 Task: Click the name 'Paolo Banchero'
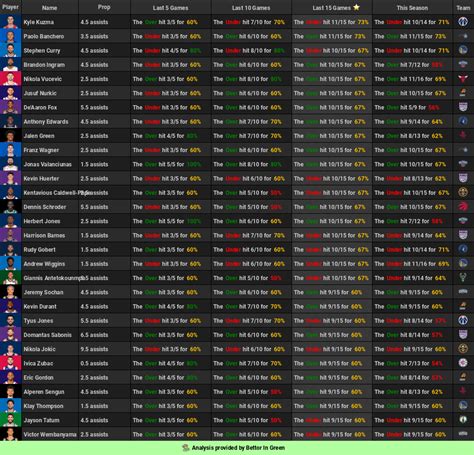pos(44,36)
